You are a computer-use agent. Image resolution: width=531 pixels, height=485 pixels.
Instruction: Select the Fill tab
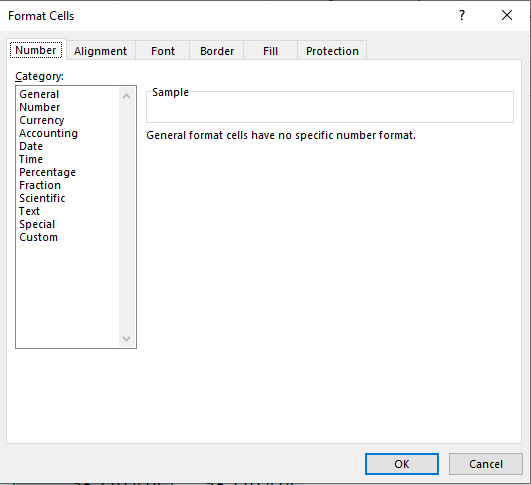270,51
